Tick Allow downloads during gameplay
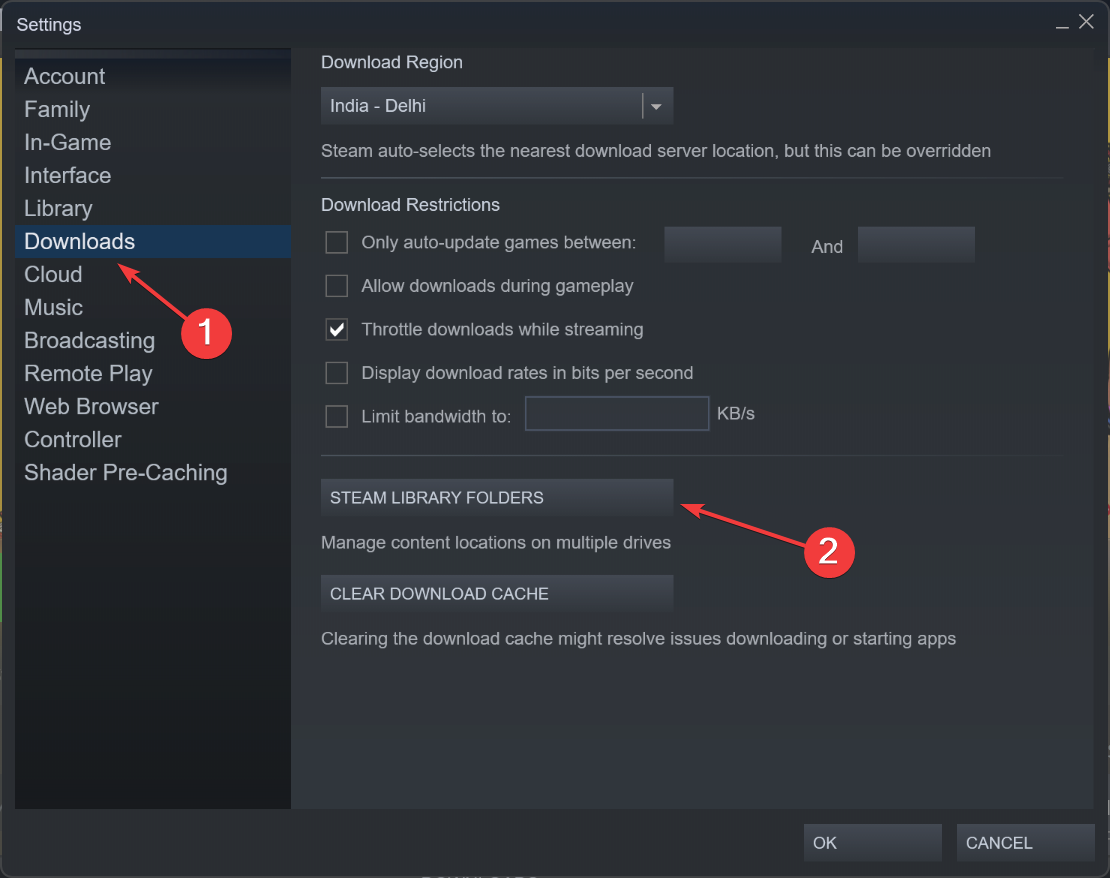1110x878 pixels. pyautogui.click(x=336, y=286)
